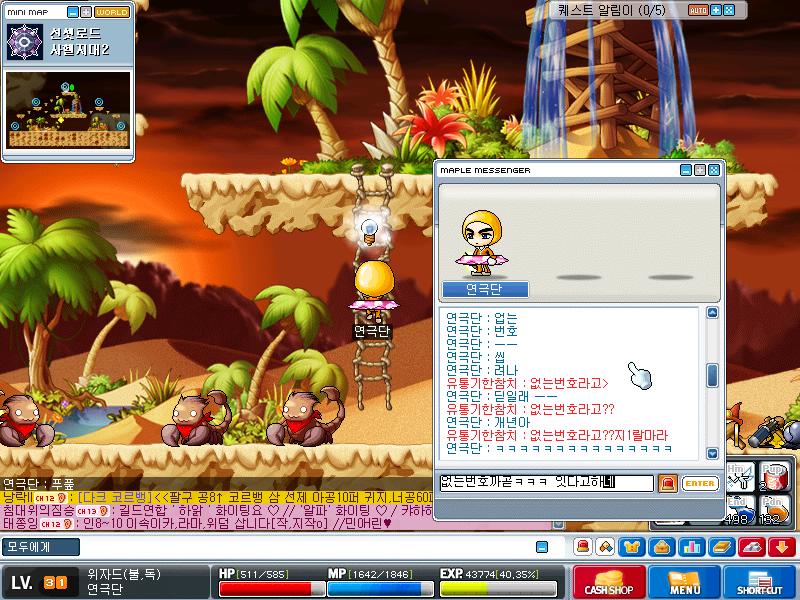Click the HP gauge bar

[x=272, y=589]
